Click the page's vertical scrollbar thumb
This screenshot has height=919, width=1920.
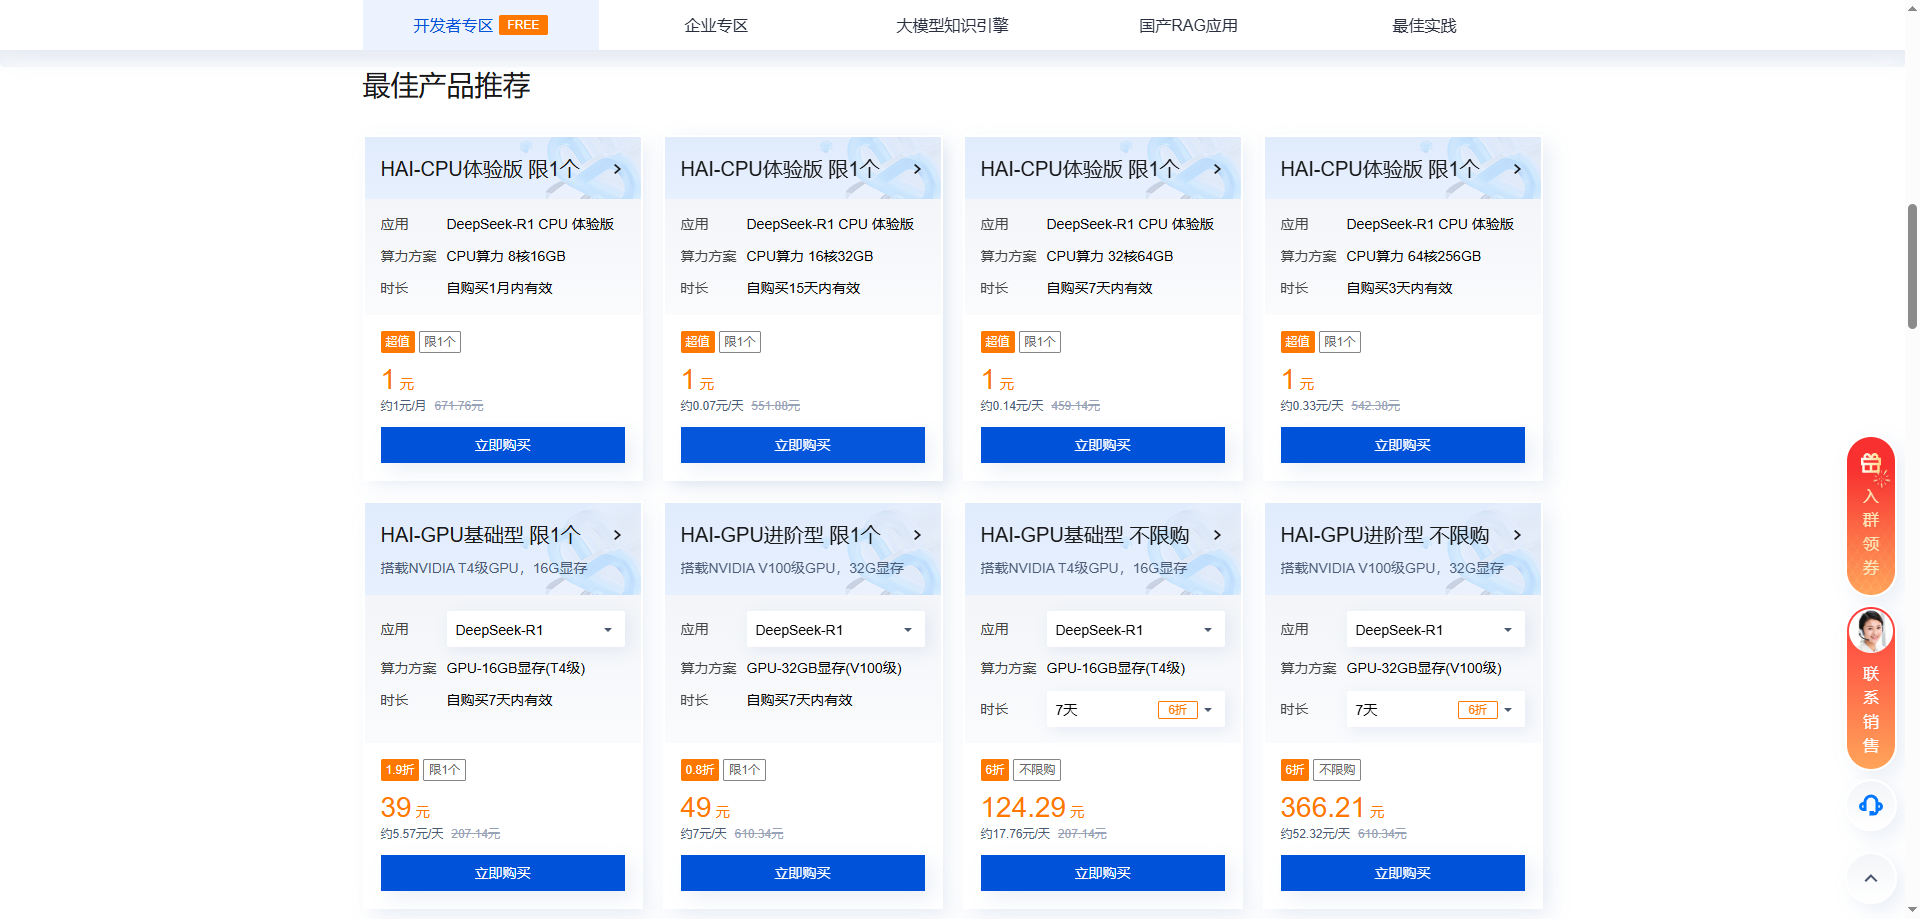click(1912, 266)
